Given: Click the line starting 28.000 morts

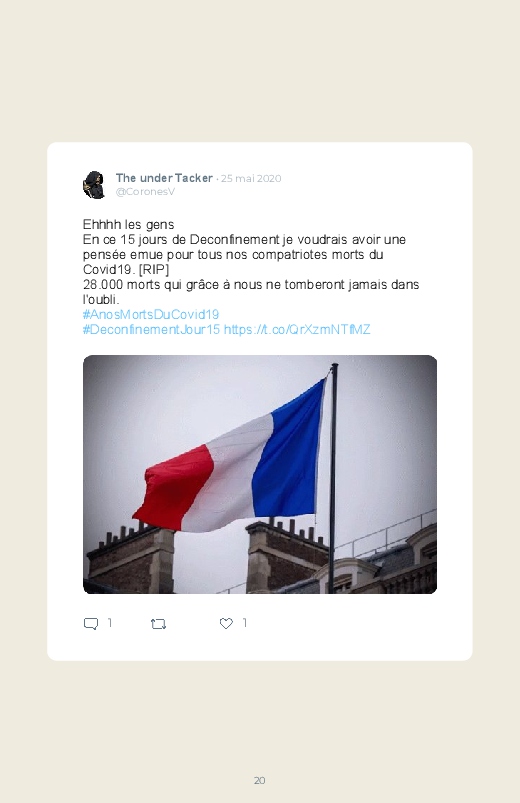Looking at the screenshot, I should pyautogui.click(x=251, y=285).
